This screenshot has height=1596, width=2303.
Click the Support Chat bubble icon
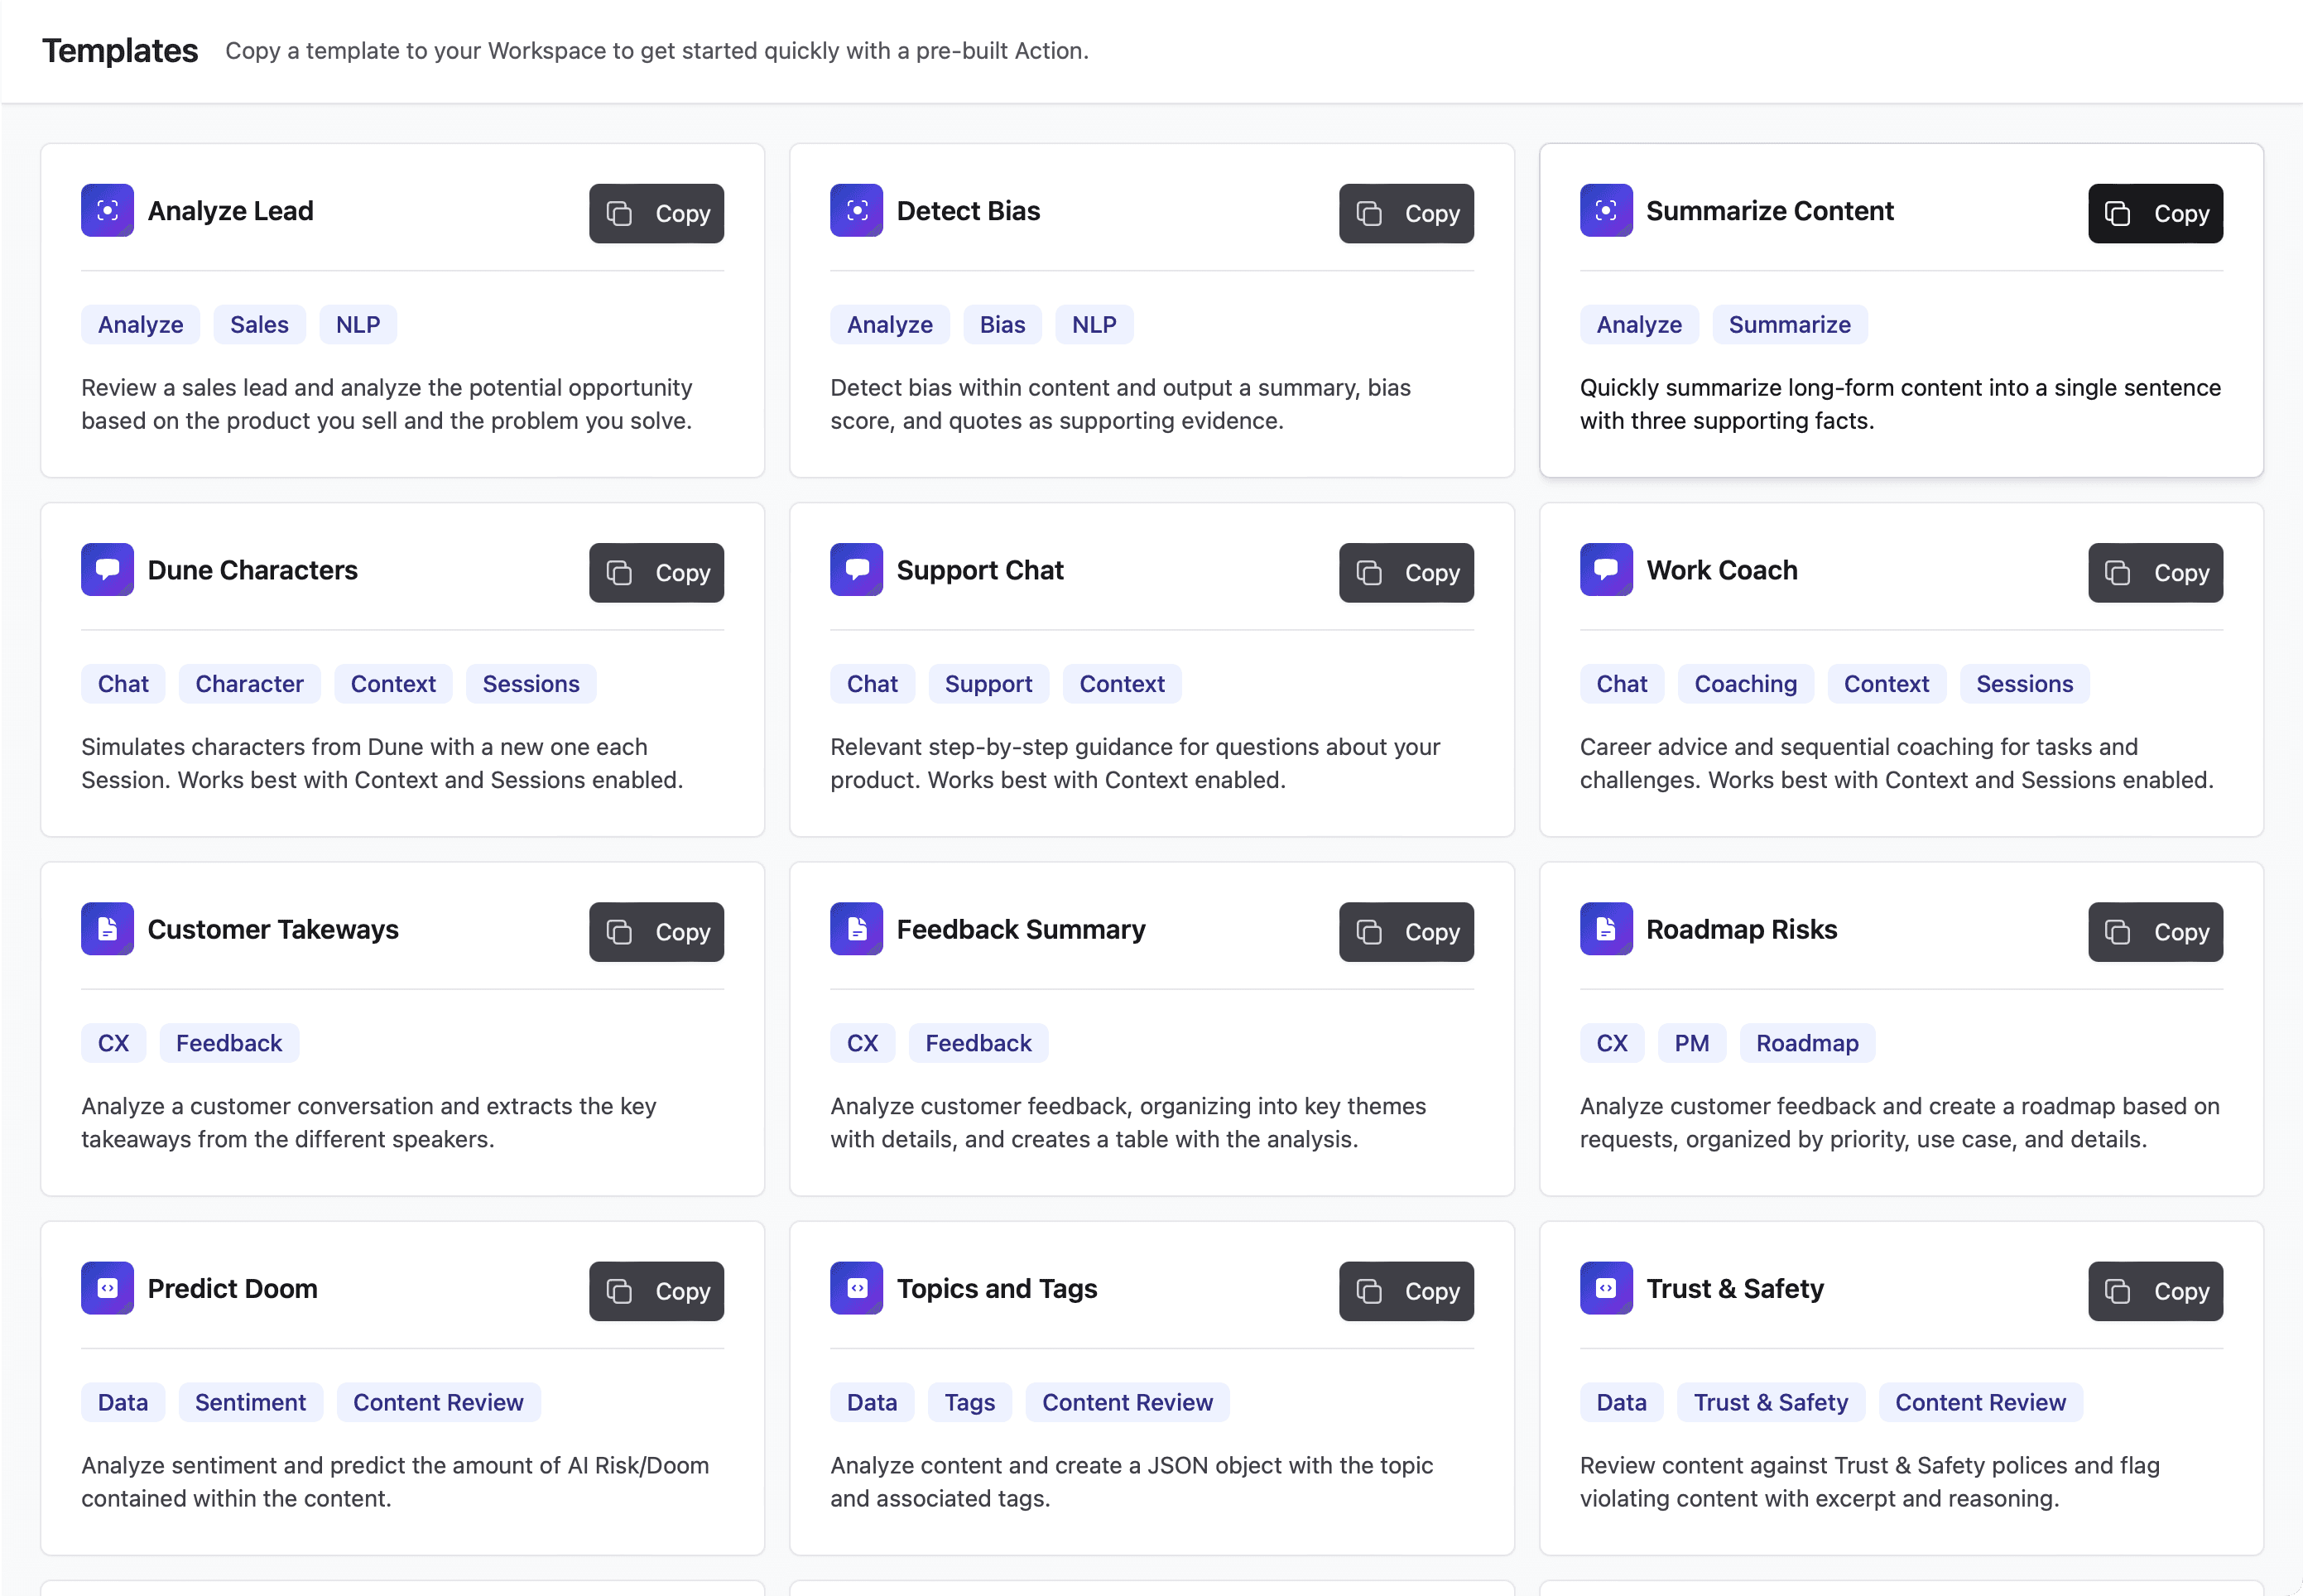[x=856, y=569]
